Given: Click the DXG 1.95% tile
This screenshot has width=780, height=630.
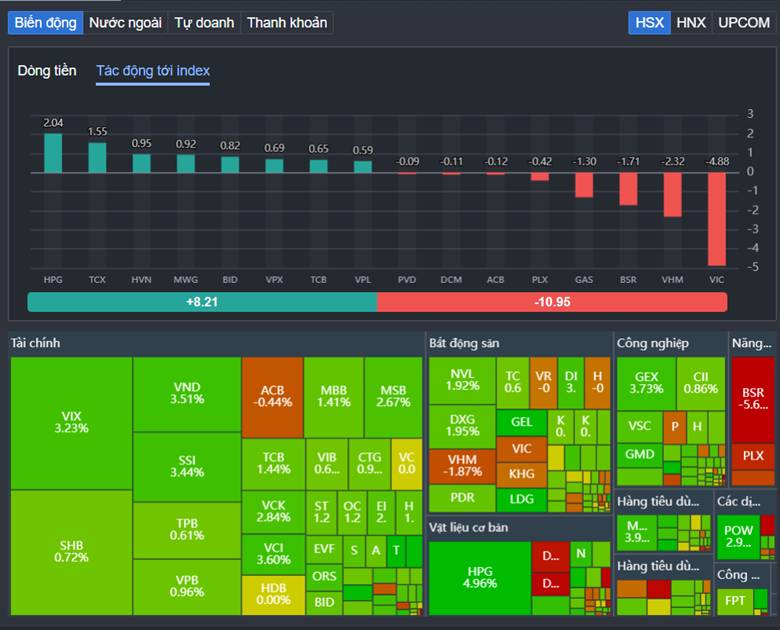Looking at the screenshot, I should point(462,426).
